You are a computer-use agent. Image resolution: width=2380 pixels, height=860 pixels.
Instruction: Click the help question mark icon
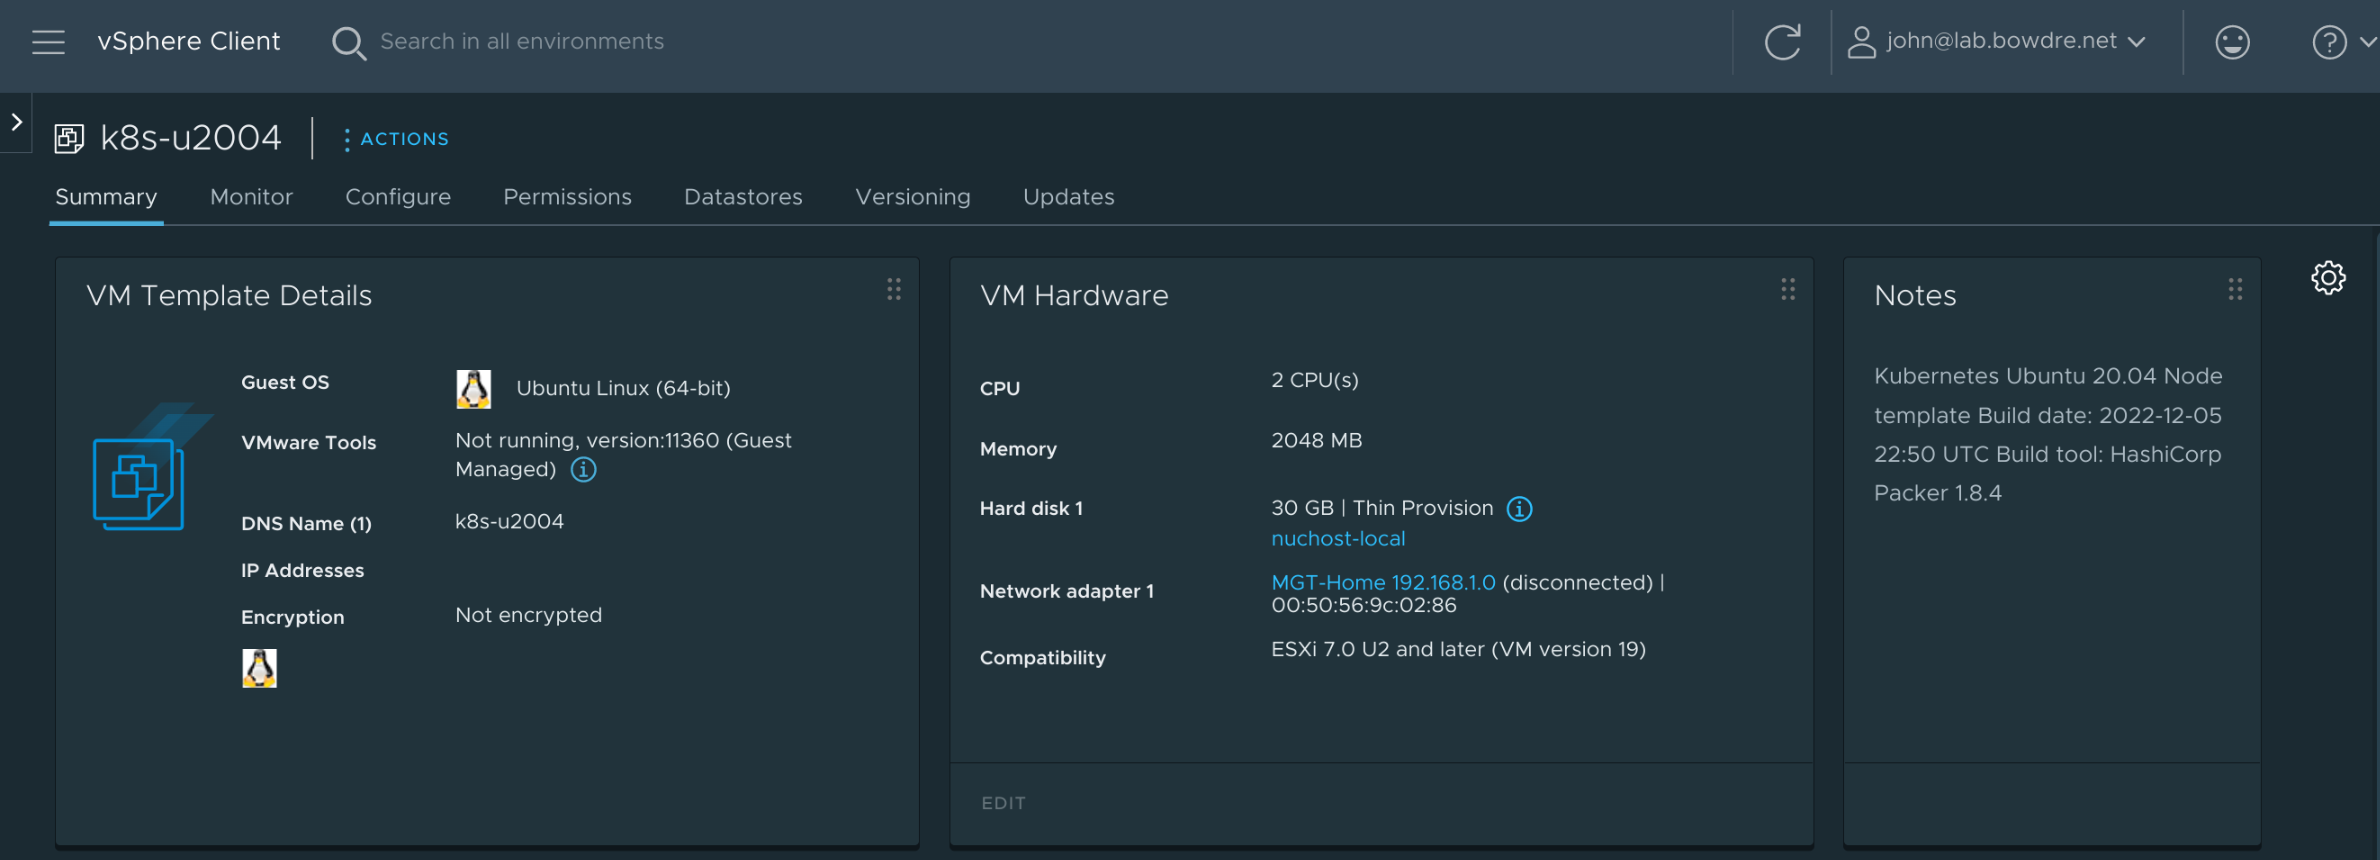[2329, 42]
